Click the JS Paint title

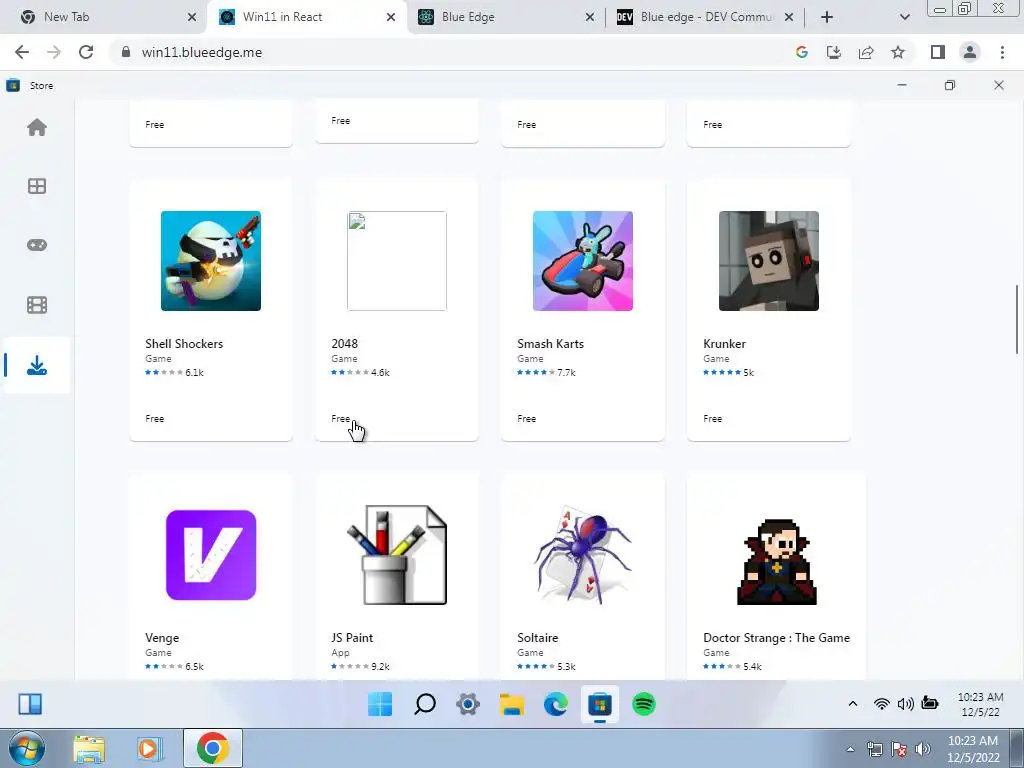pos(352,638)
